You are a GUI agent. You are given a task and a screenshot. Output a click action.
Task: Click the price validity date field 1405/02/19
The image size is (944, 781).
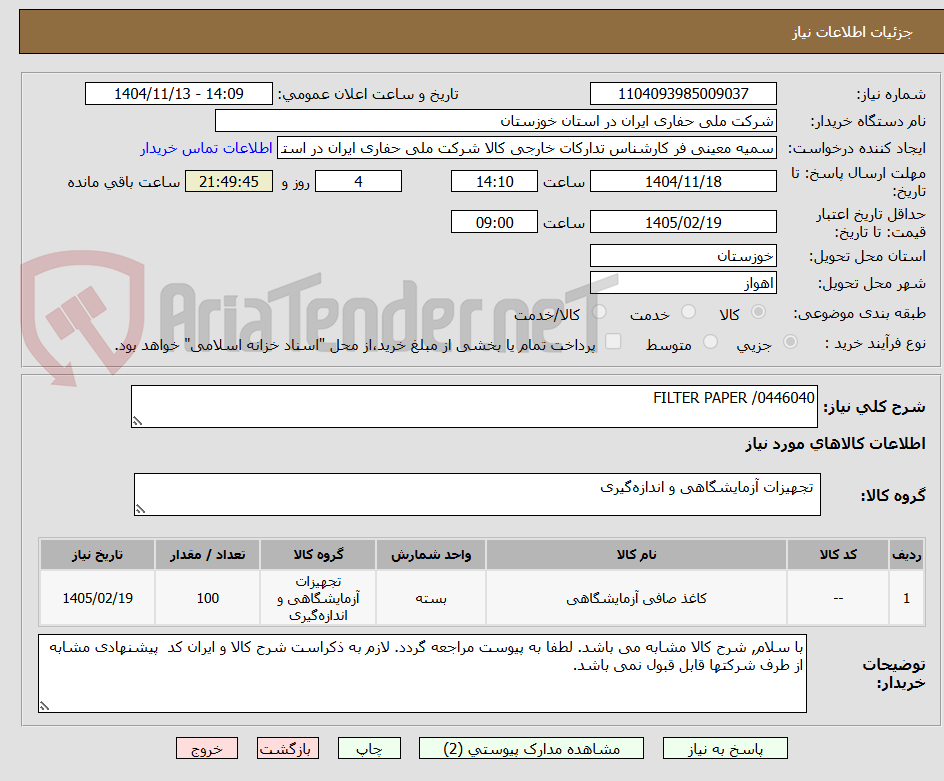tap(683, 222)
